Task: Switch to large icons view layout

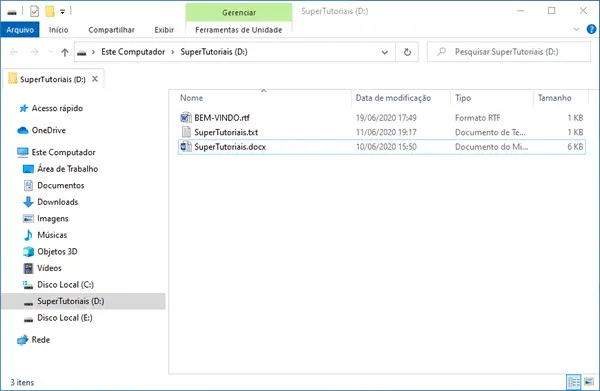Action: click(x=589, y=381)
